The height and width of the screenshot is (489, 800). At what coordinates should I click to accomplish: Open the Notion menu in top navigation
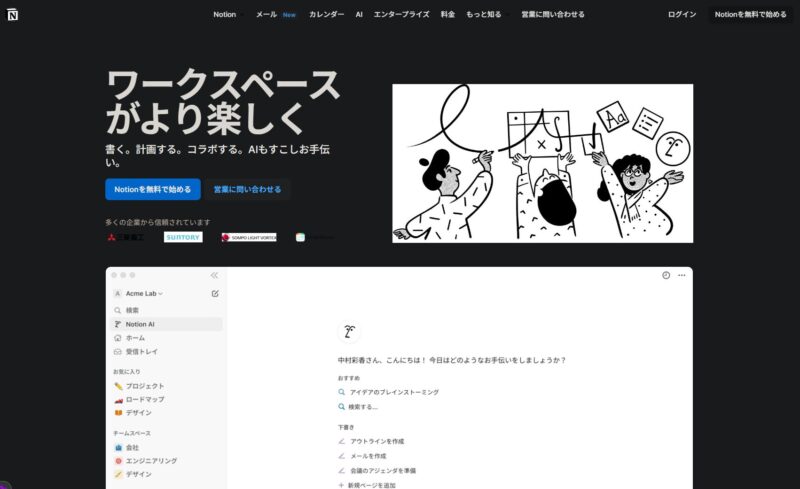tap(228, 14)
